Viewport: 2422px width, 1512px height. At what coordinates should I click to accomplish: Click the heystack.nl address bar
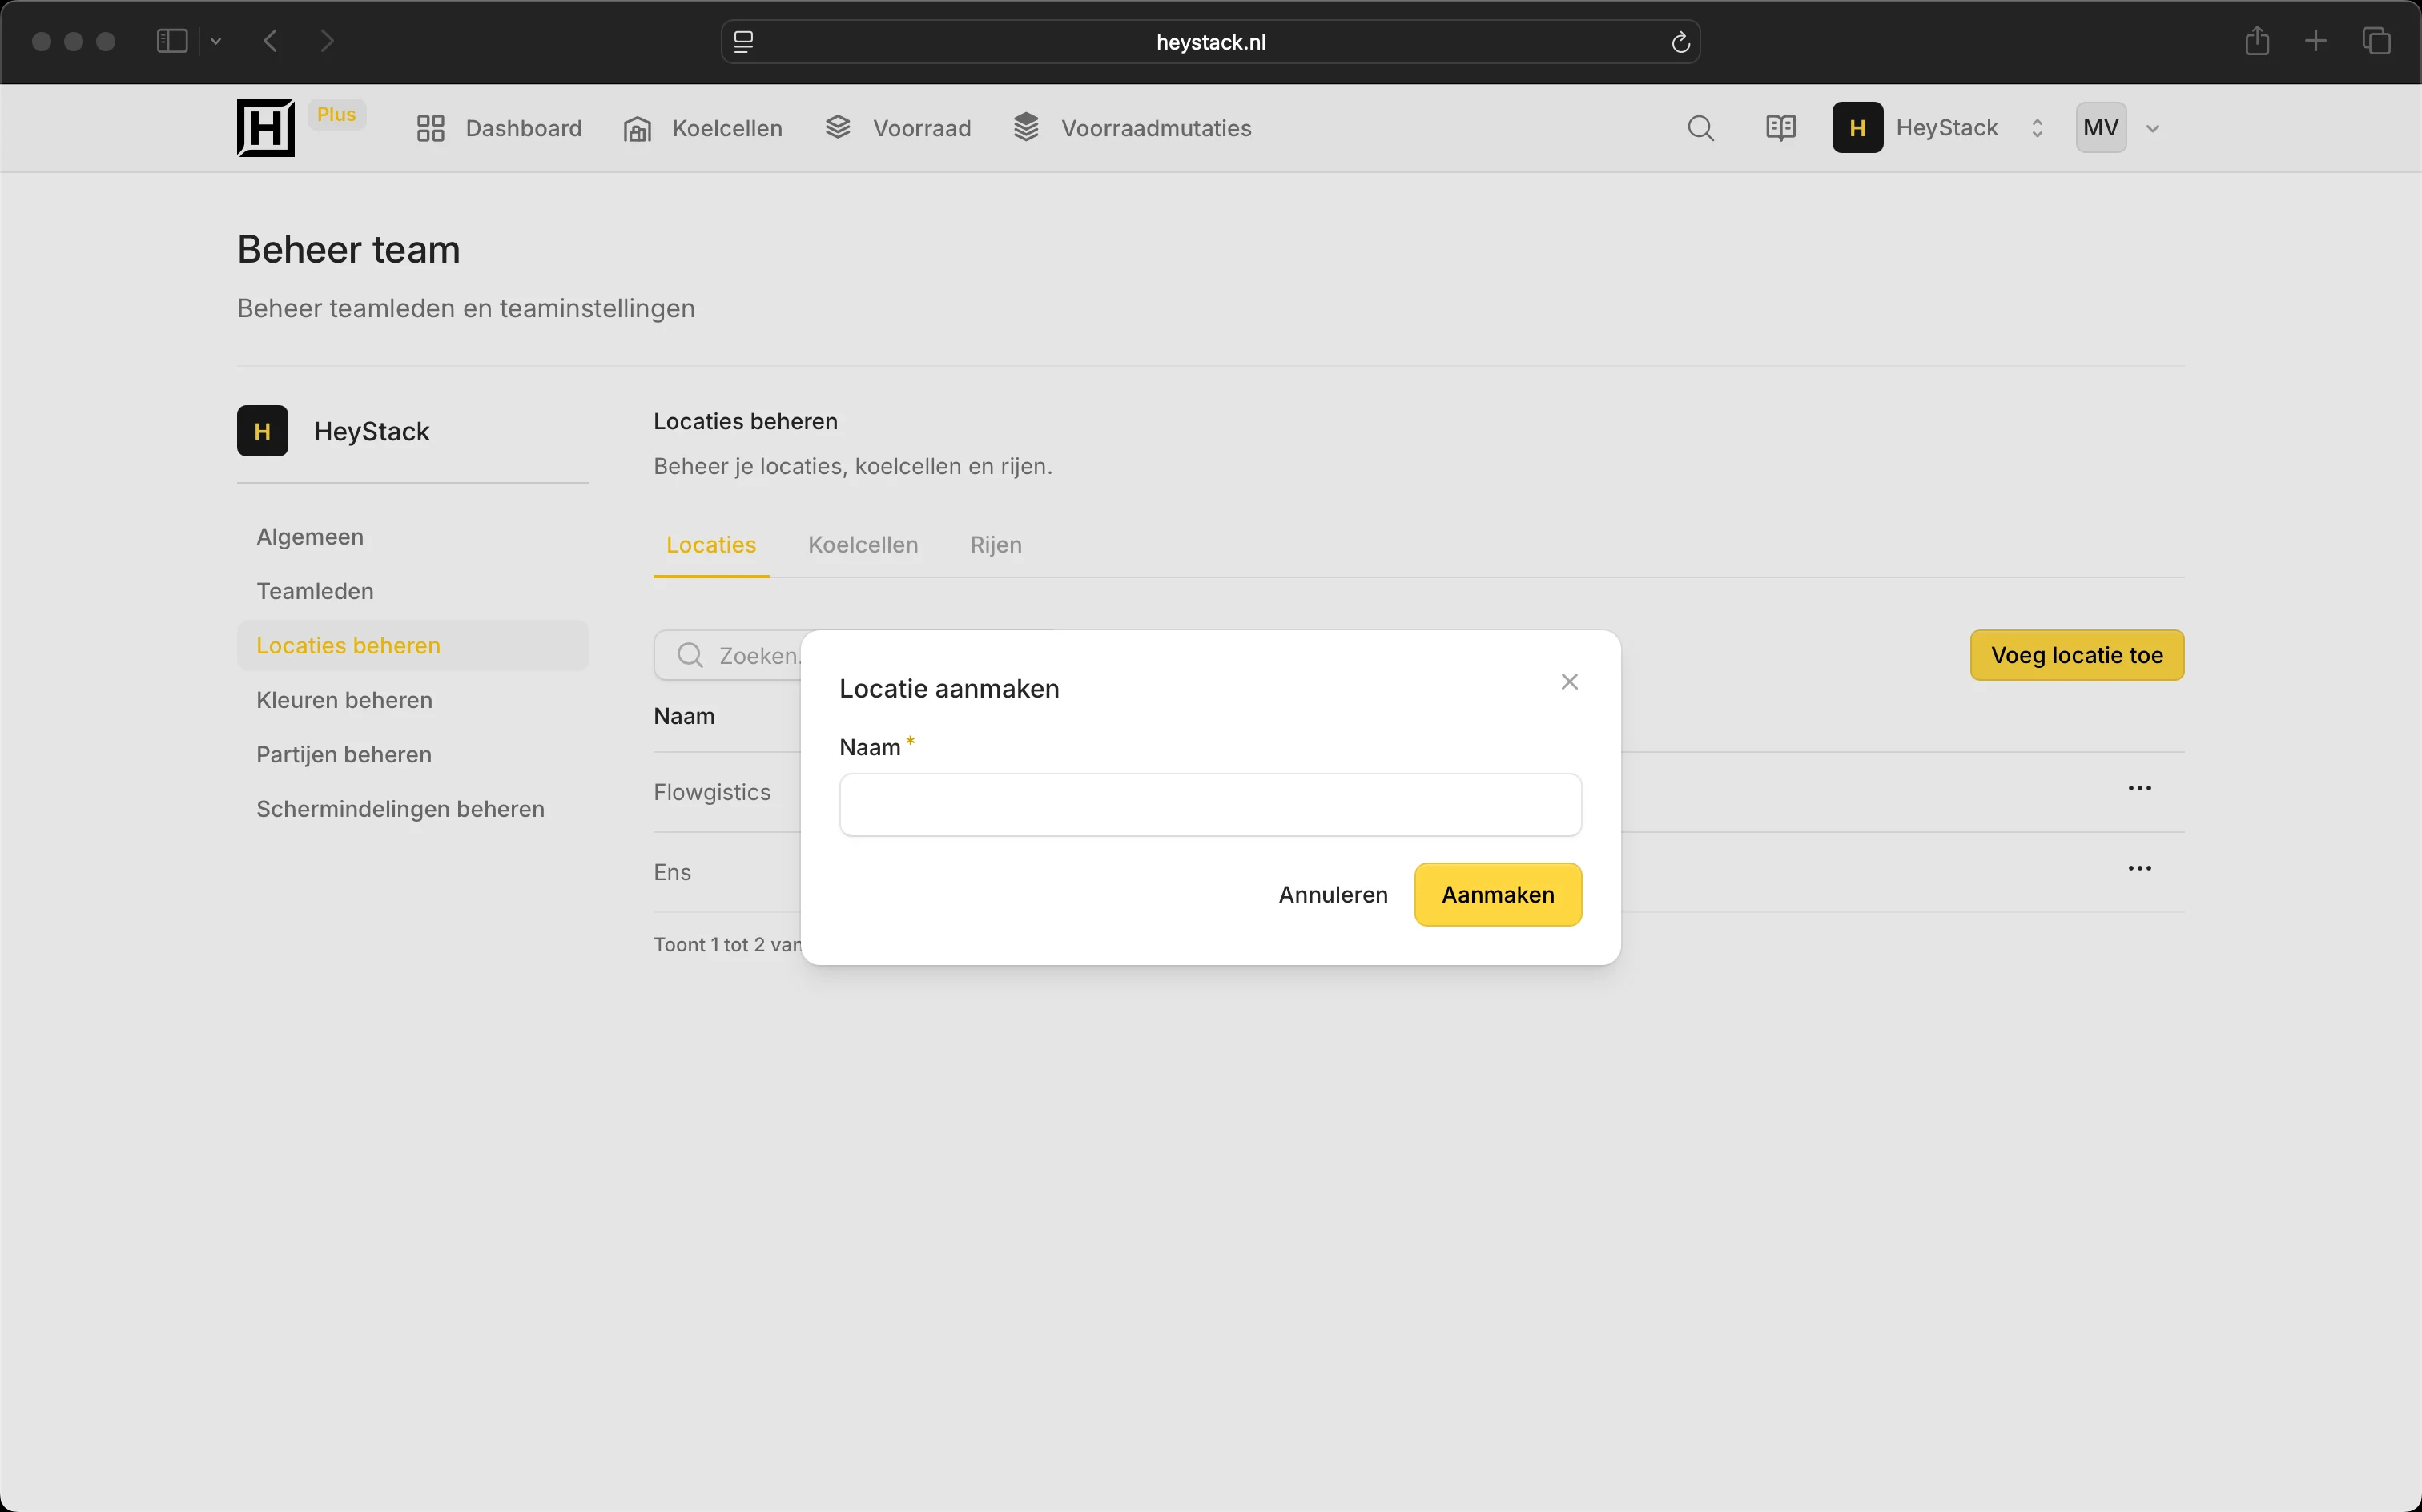1210,42
